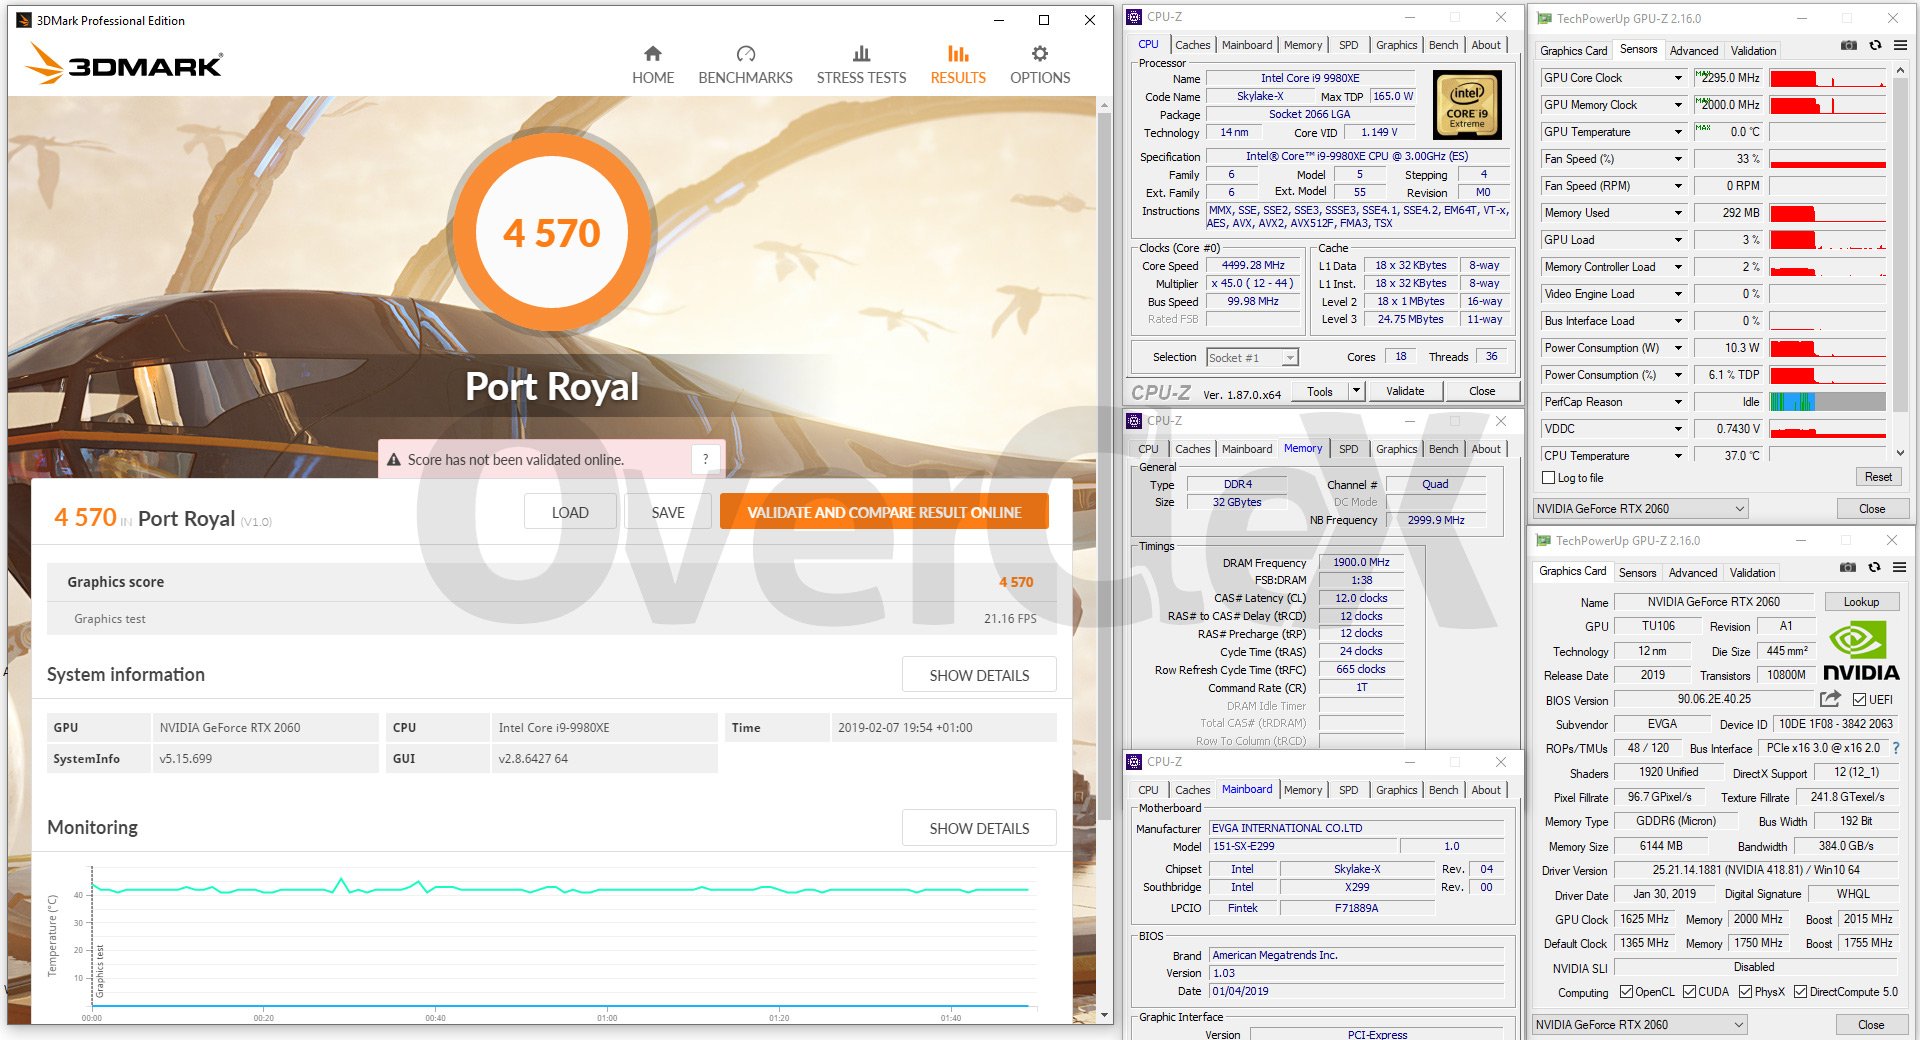The image size is (1920, 1040).
Task: Click the 4 570 score circle
Action: pyautogui.click(x=551, y=232)
